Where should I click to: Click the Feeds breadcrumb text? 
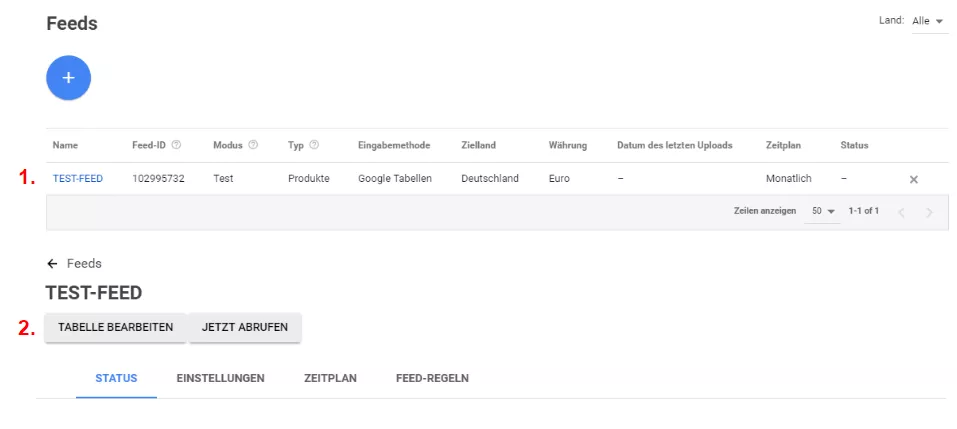(84, 264)
